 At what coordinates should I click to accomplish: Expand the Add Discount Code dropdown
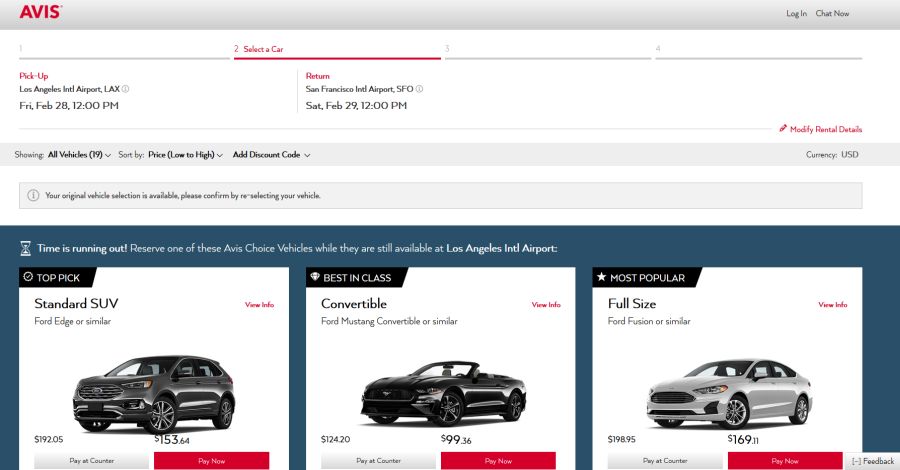(x=271, y=154)
